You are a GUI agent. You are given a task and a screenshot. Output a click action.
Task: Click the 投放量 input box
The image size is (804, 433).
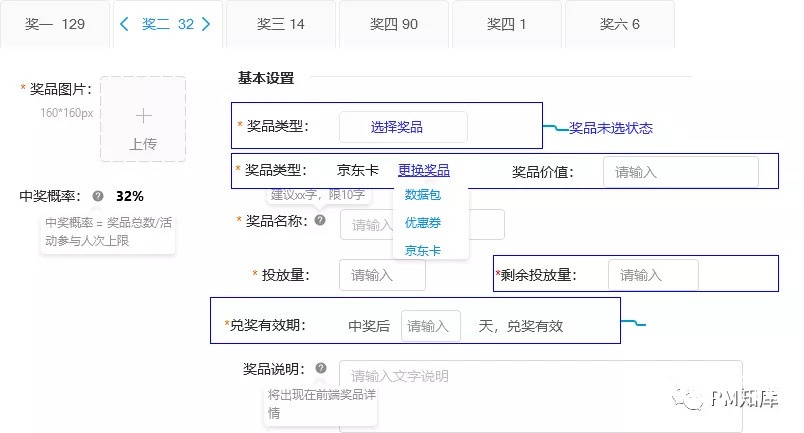point(382,275)
